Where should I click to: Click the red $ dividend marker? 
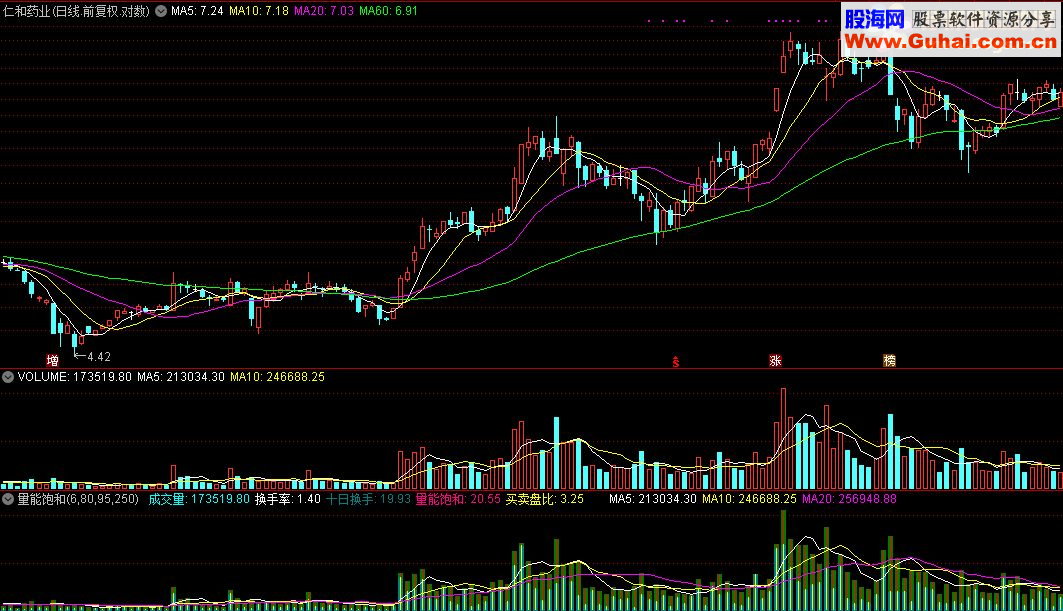click(675, 361)
